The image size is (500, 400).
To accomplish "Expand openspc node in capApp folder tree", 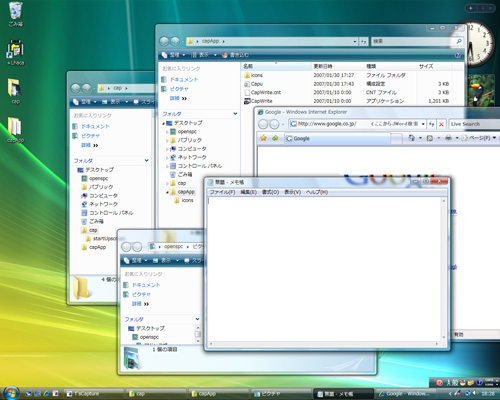I will pyautogui.click(x=167, y=132).
